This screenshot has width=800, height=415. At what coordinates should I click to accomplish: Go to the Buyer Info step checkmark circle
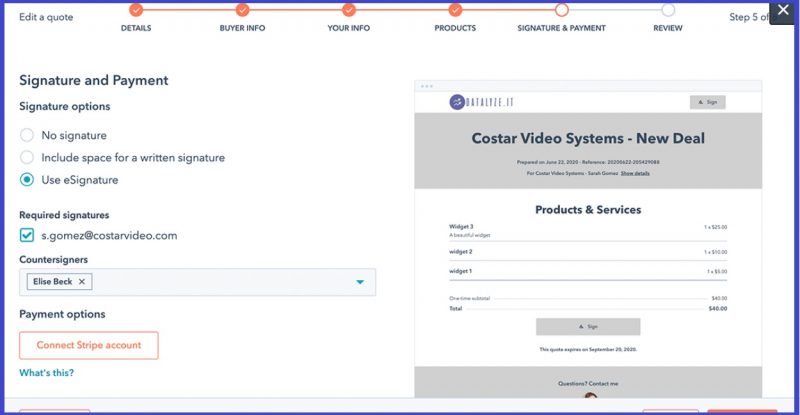(242, 10)
